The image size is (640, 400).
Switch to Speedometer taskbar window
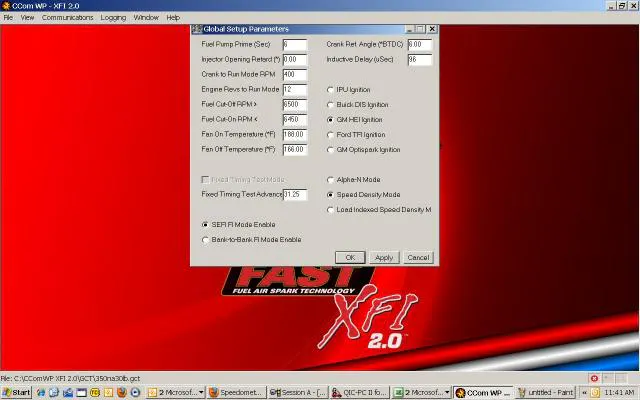(x=235, y=393)
